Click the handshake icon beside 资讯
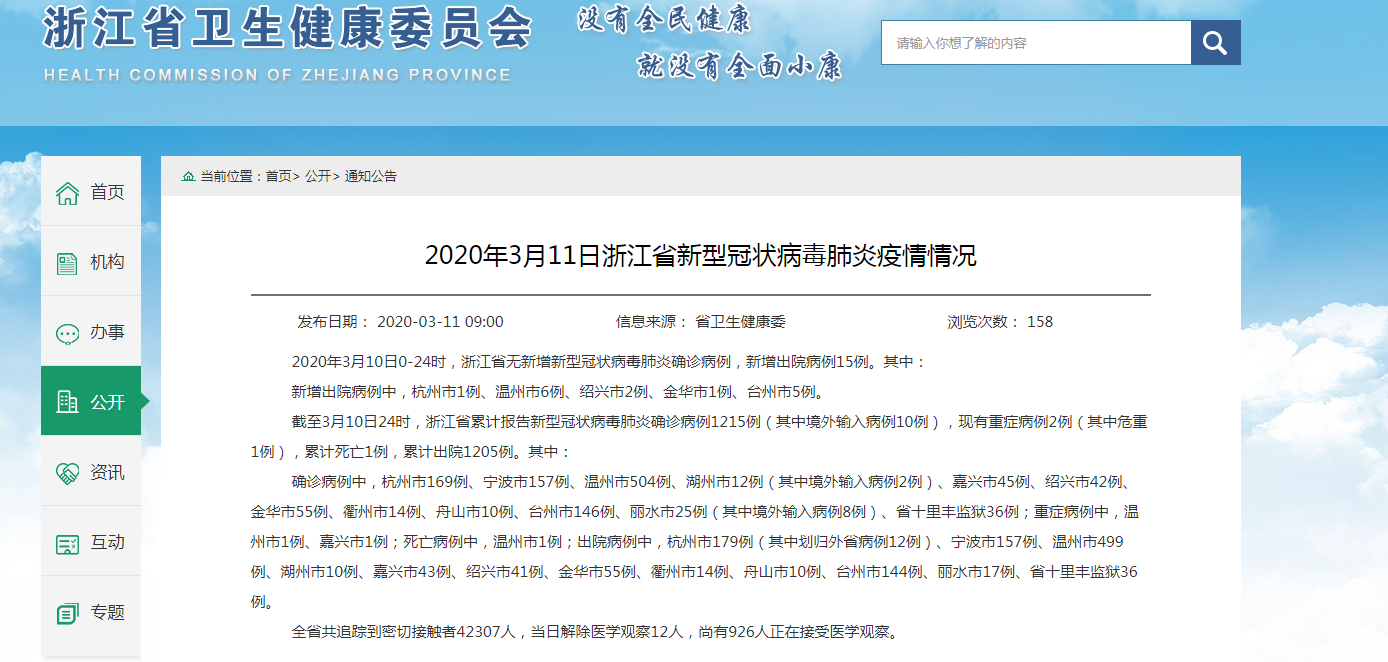Screen dimensions: 1388x662 point(67,473)
